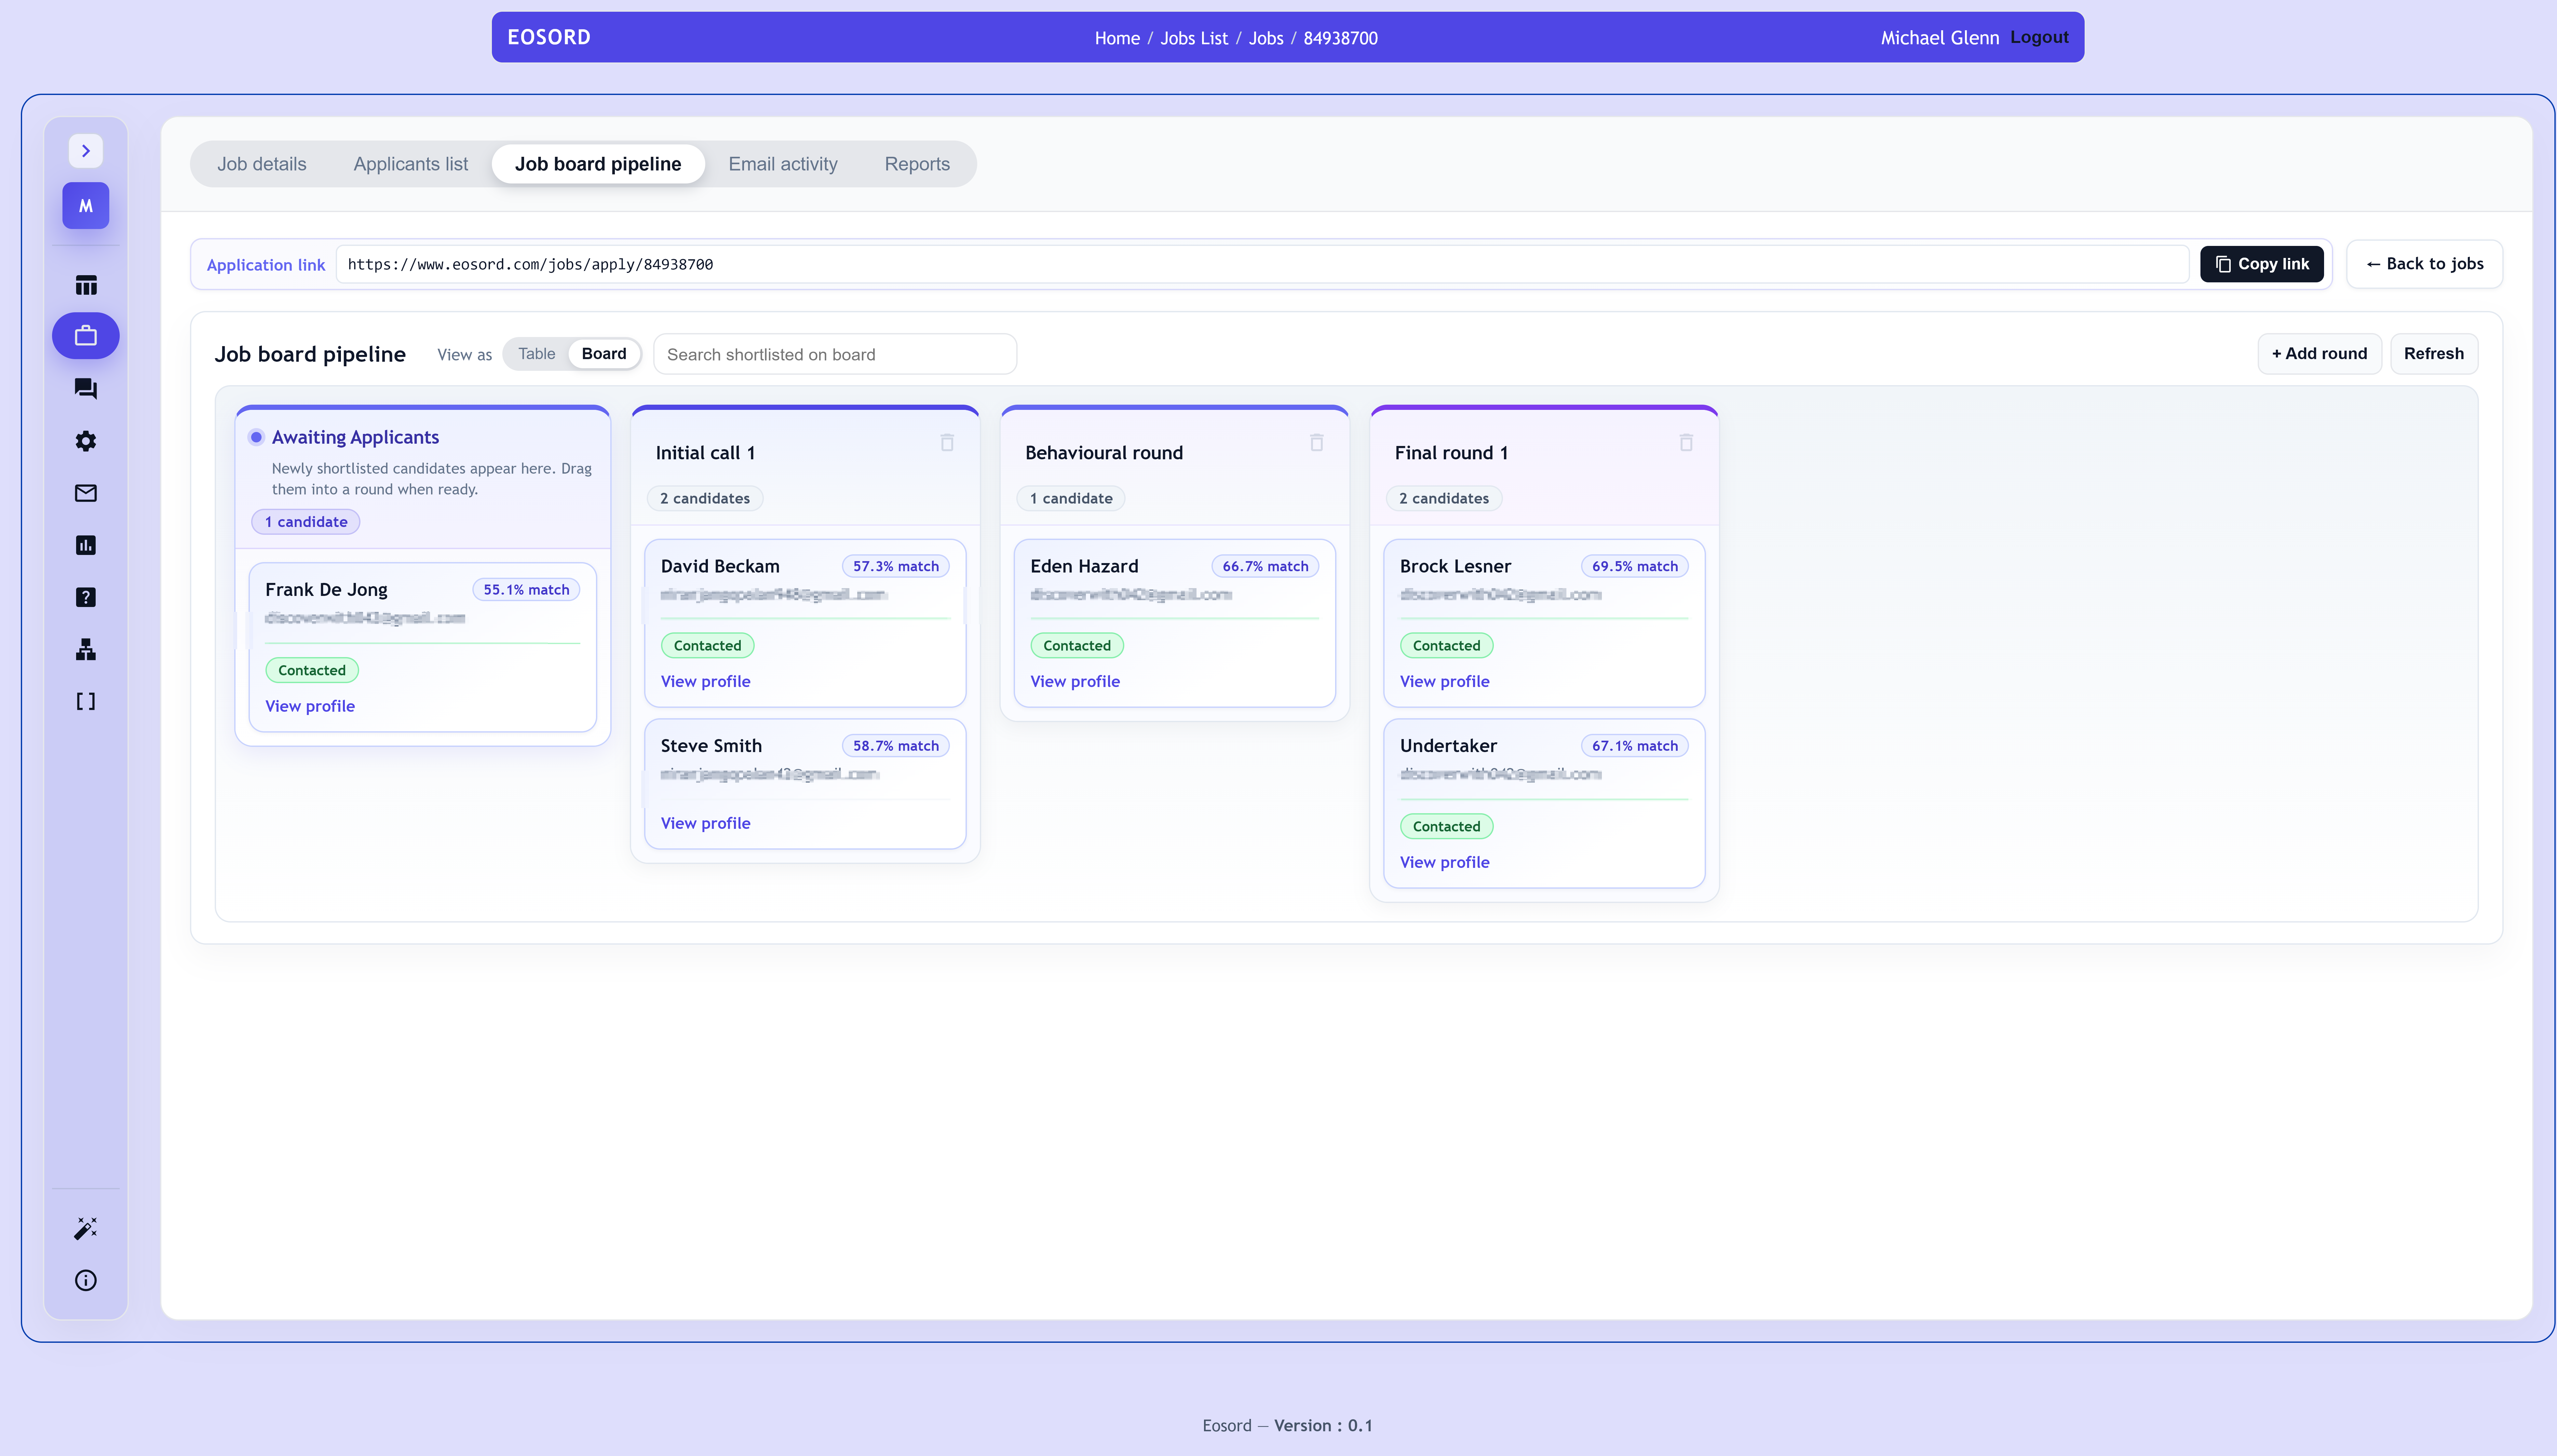Click the Awaiting Applicants radio dot
This screenshot has height=1456, width=2557.
[x=256, y=437]
